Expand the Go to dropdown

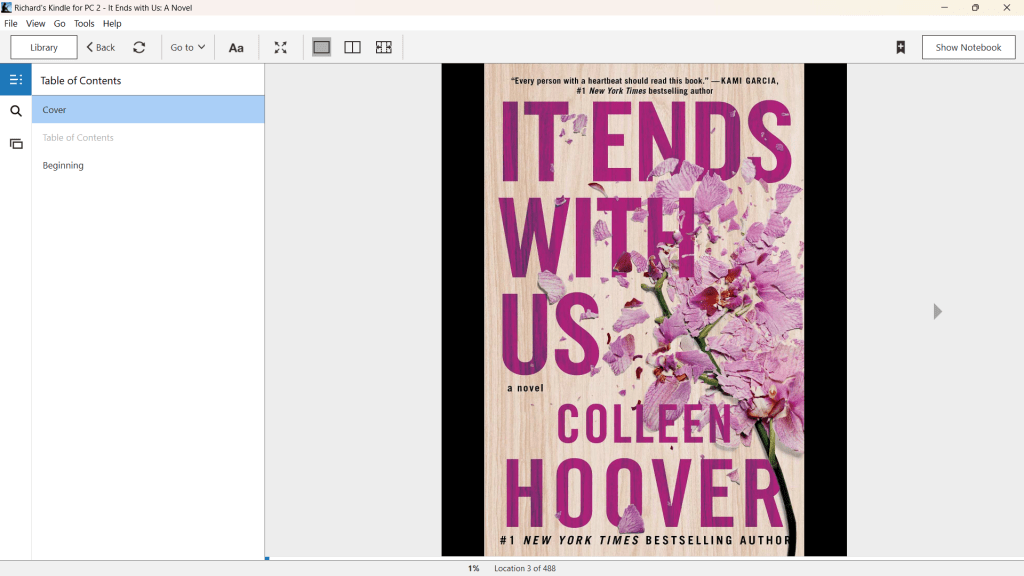(x=187, y=47)
